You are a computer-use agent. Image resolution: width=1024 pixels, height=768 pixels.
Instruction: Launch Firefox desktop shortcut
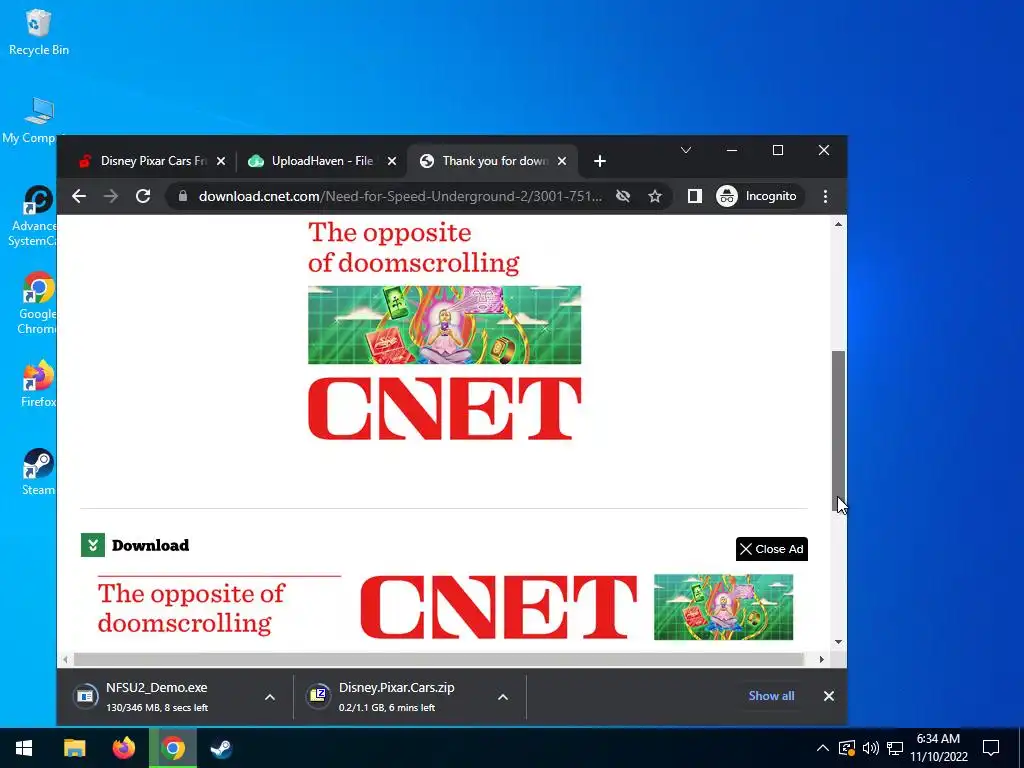click(39, 384)
